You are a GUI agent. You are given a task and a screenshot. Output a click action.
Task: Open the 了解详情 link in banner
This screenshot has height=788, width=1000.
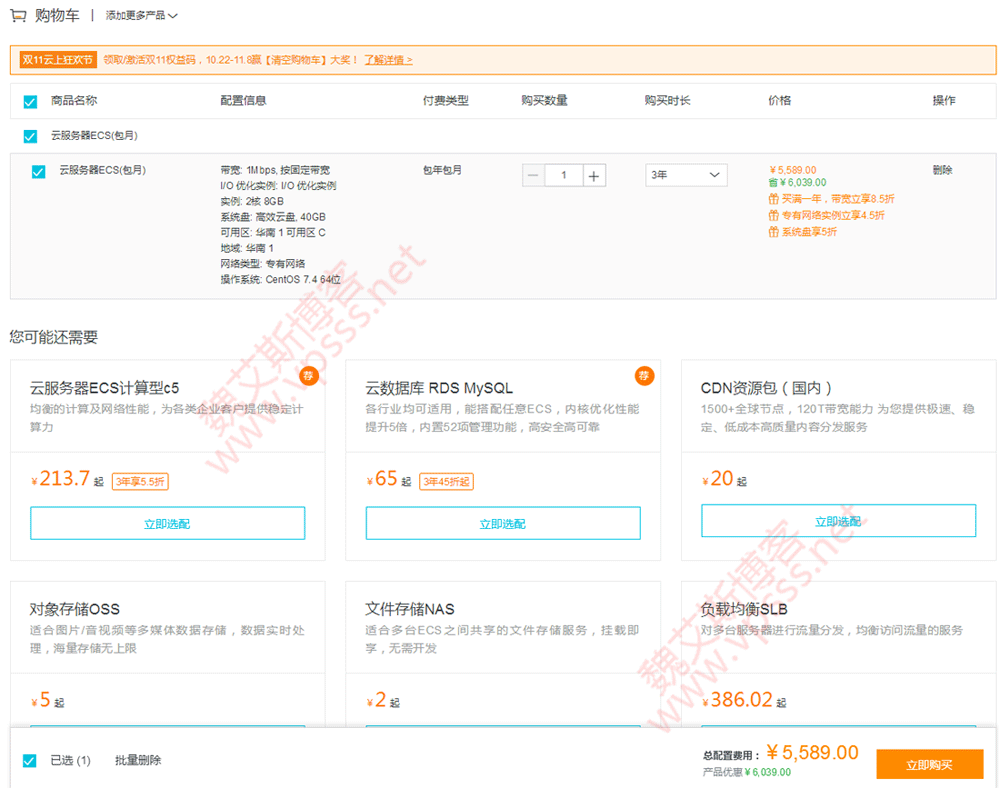click(388, 60)
